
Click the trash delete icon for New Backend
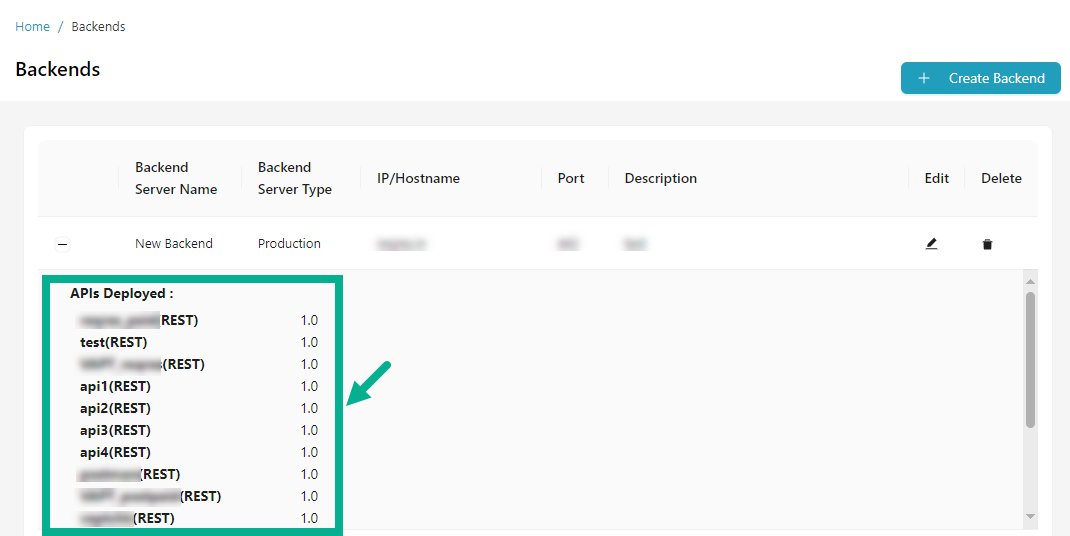click(987, 244)
